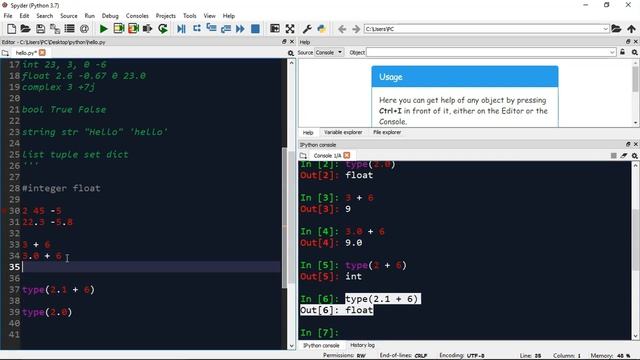Step into function debug icon
Screen dimensions: 640x360
click(x=211, y=29)
